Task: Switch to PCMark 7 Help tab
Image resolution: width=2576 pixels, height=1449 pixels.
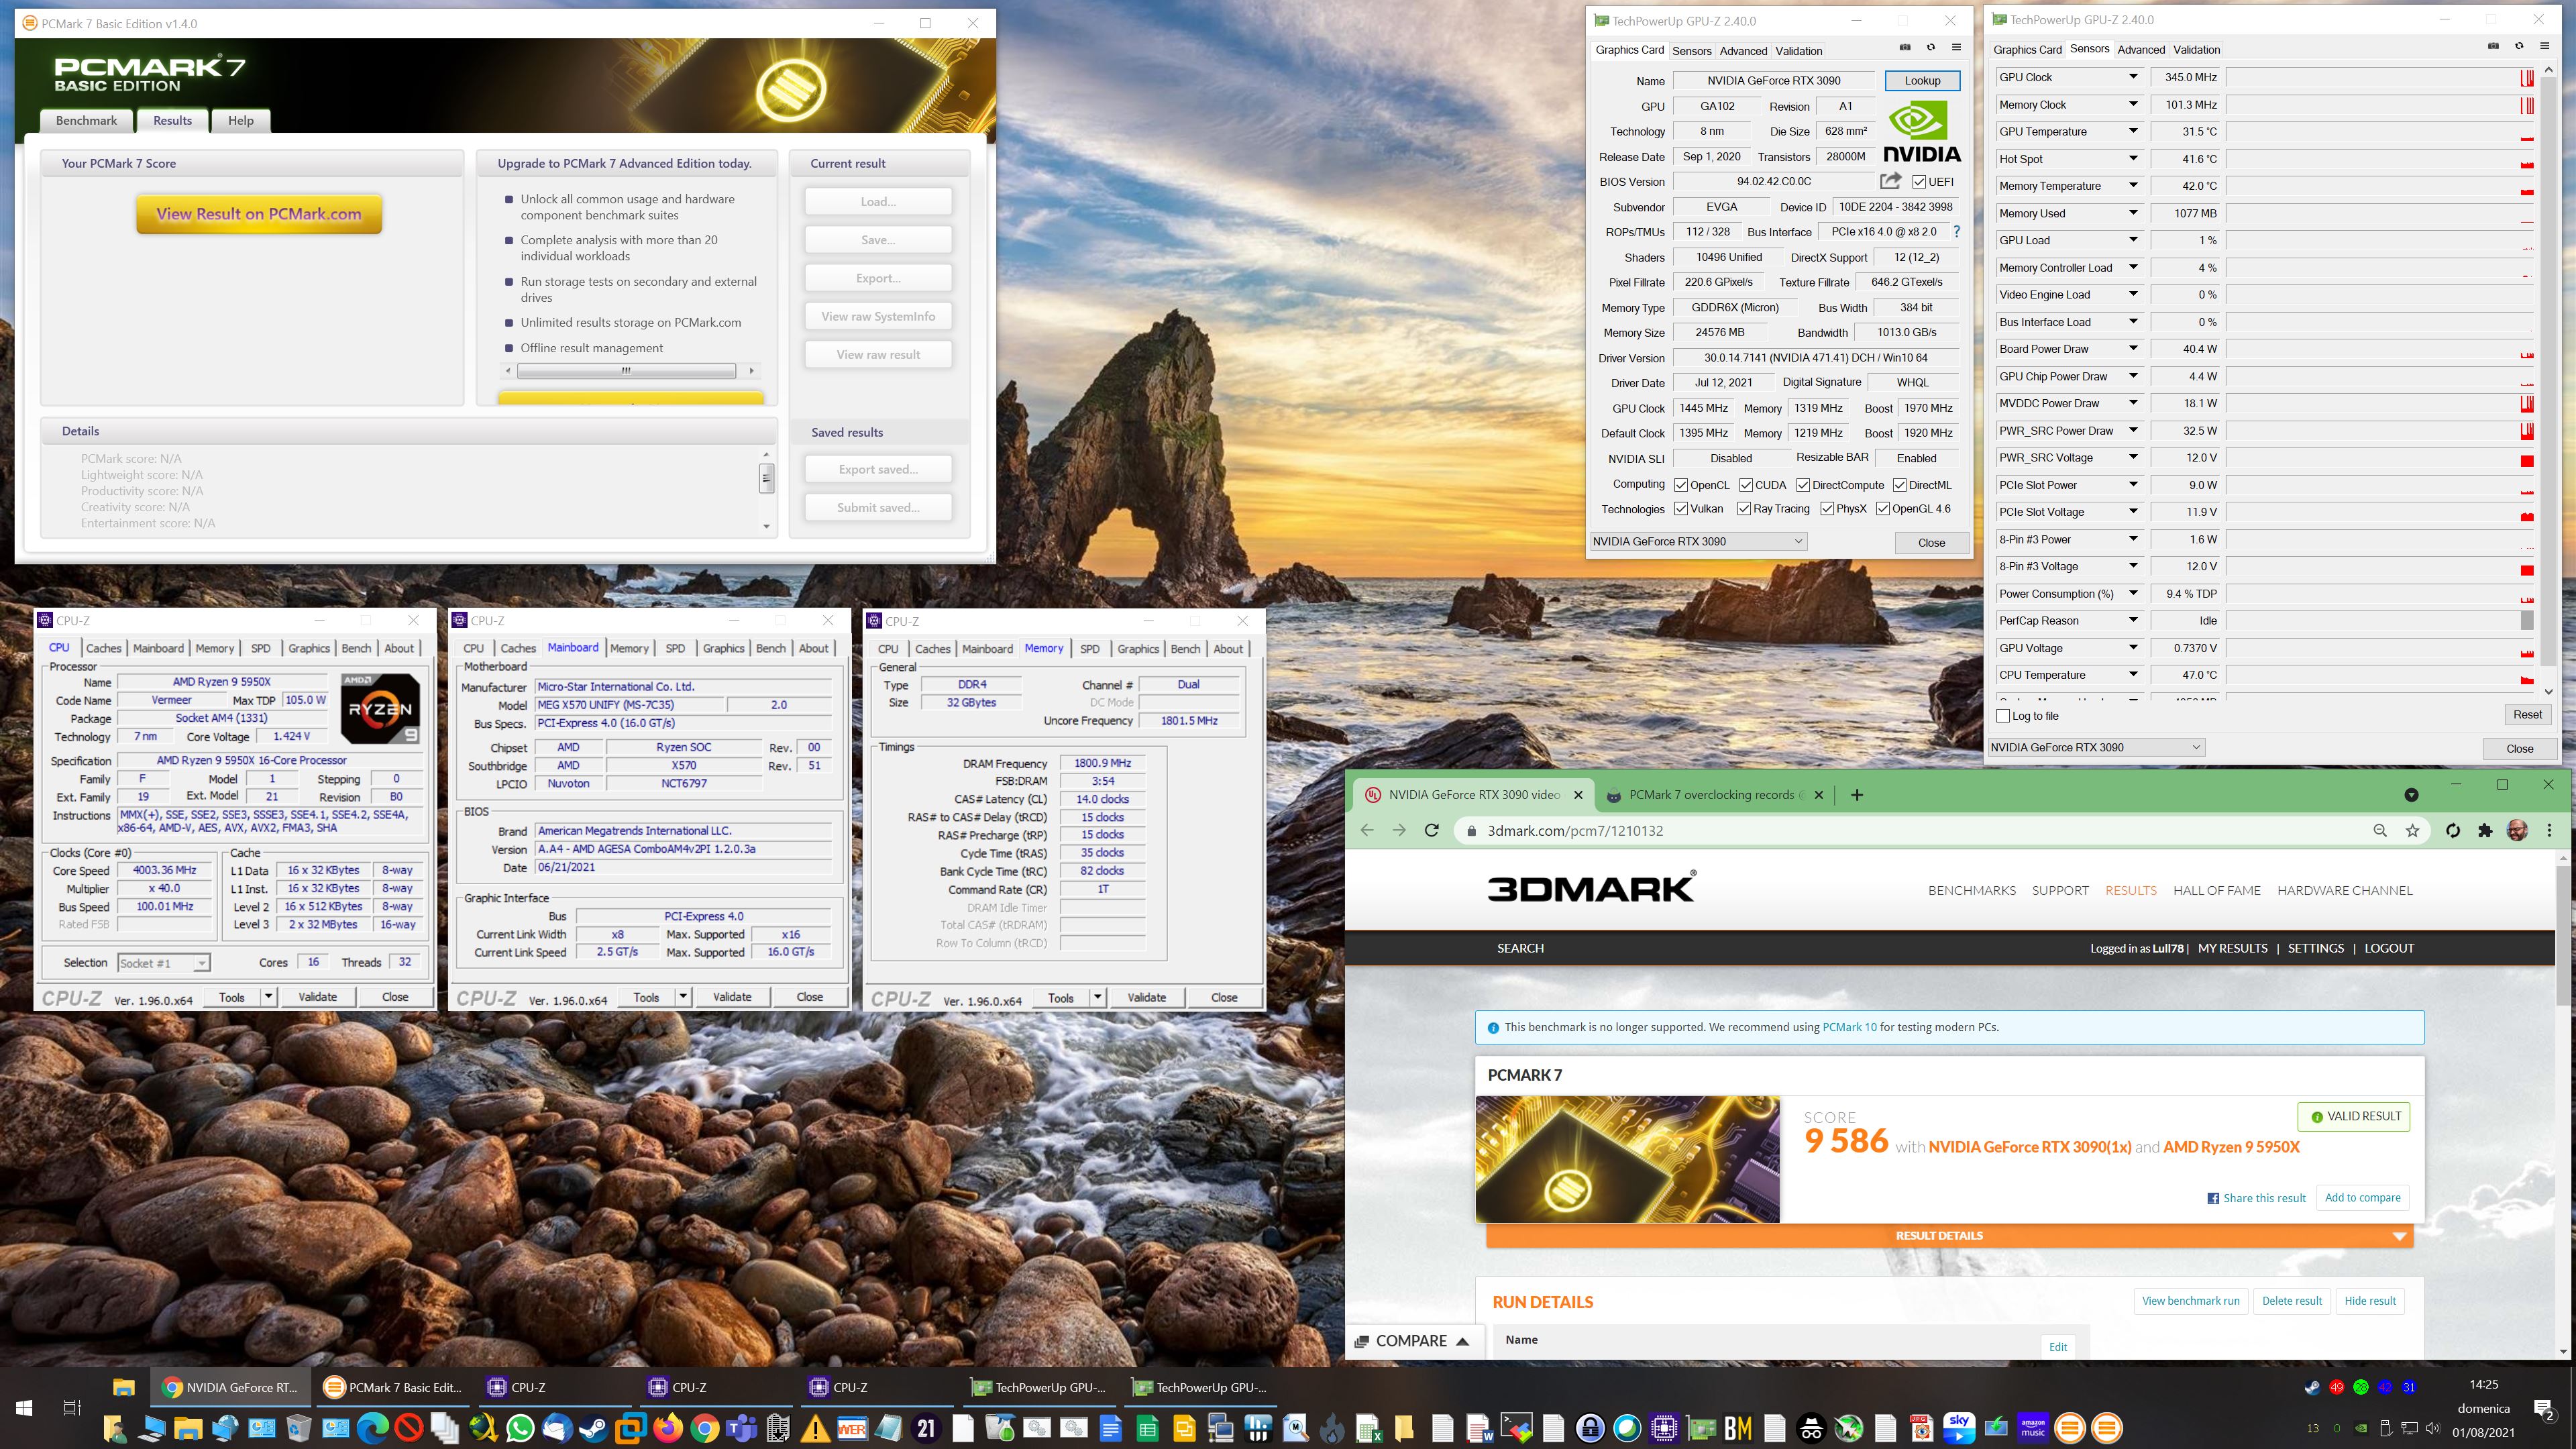Action: (x=241, y=120)
